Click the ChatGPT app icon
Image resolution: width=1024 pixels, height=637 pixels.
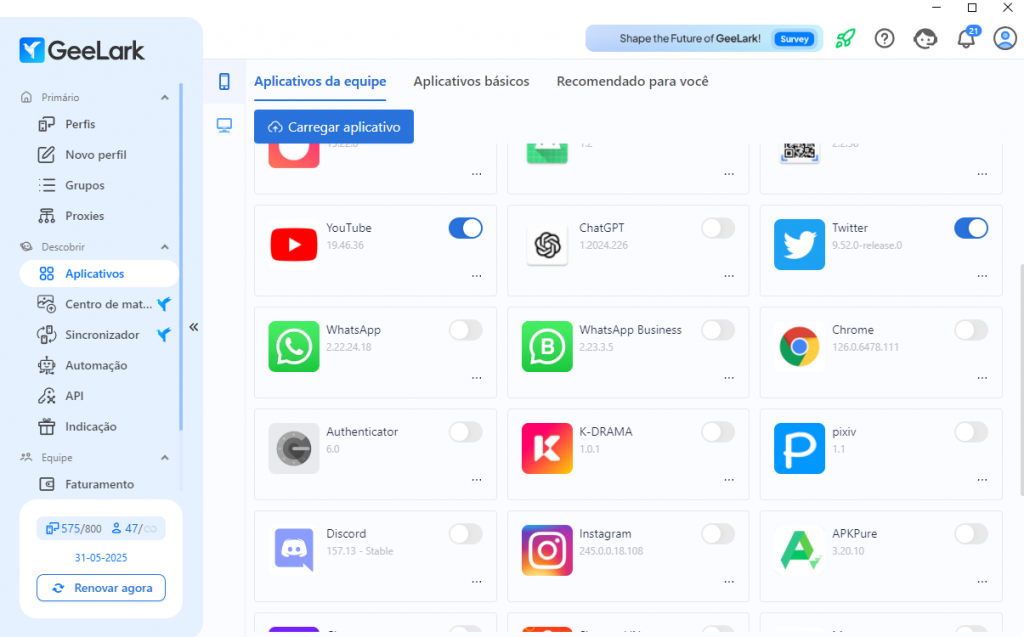coord(547,245)
